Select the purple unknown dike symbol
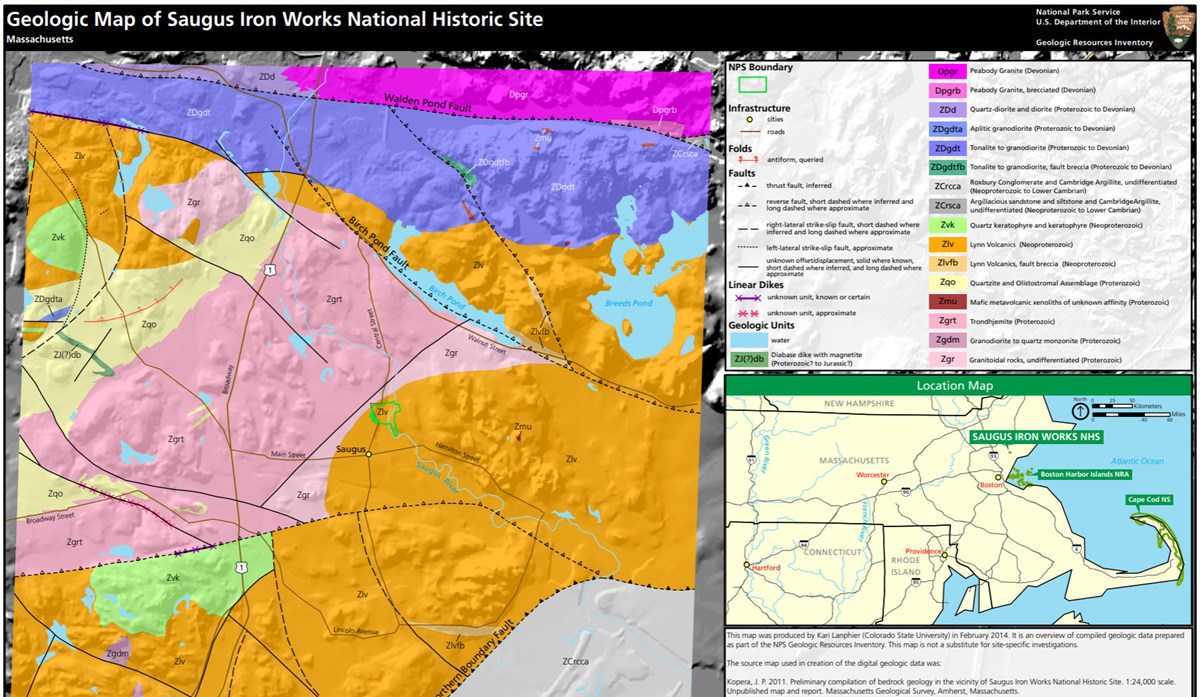Image resolution: width=1200 pixels, height=697 pixels. pyautogui.click(x=748, y=296)
